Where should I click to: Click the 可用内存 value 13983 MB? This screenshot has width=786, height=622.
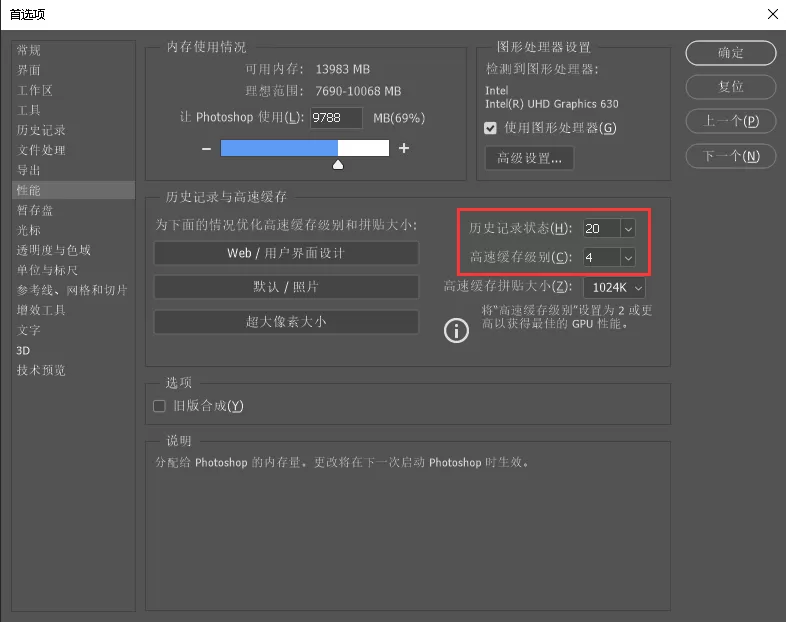point(342,69)
